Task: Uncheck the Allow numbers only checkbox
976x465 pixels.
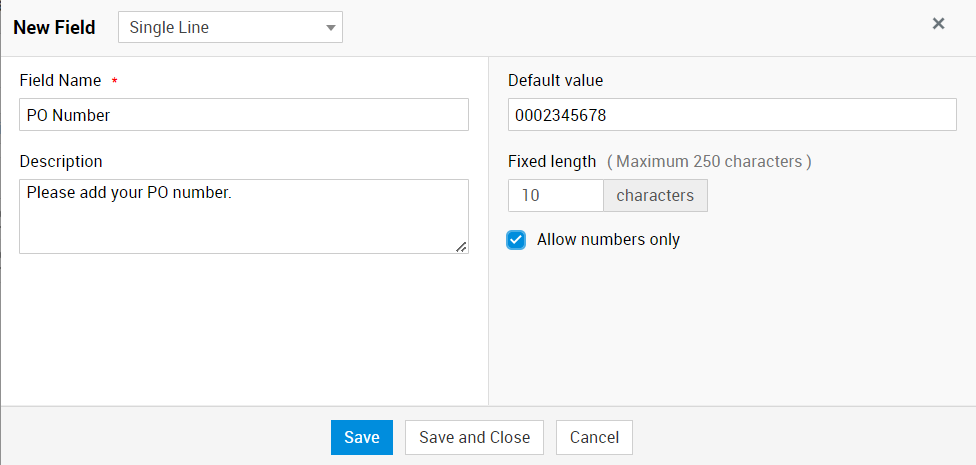Action: coord(516,240)
